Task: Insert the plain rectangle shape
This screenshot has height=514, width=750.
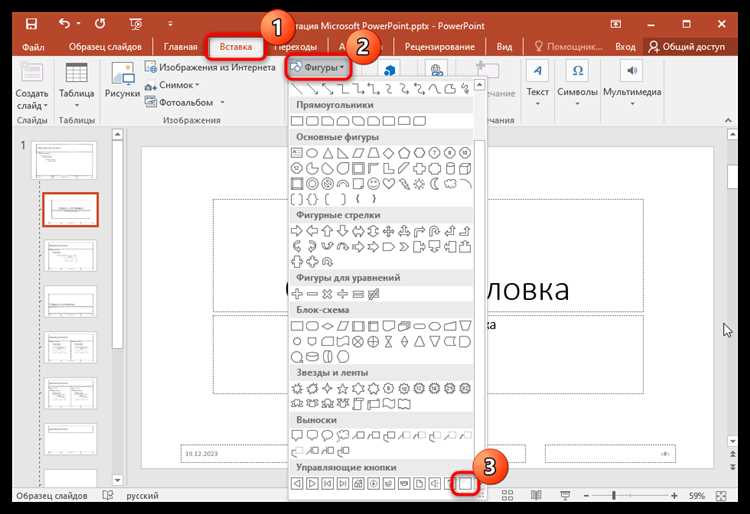Action: (x=297, y=121)
